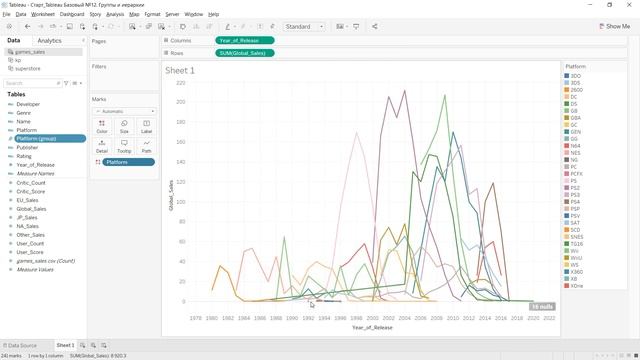Click the New Worksheet tab icon at bottom
640x360 pixels.
coord(82,345)
